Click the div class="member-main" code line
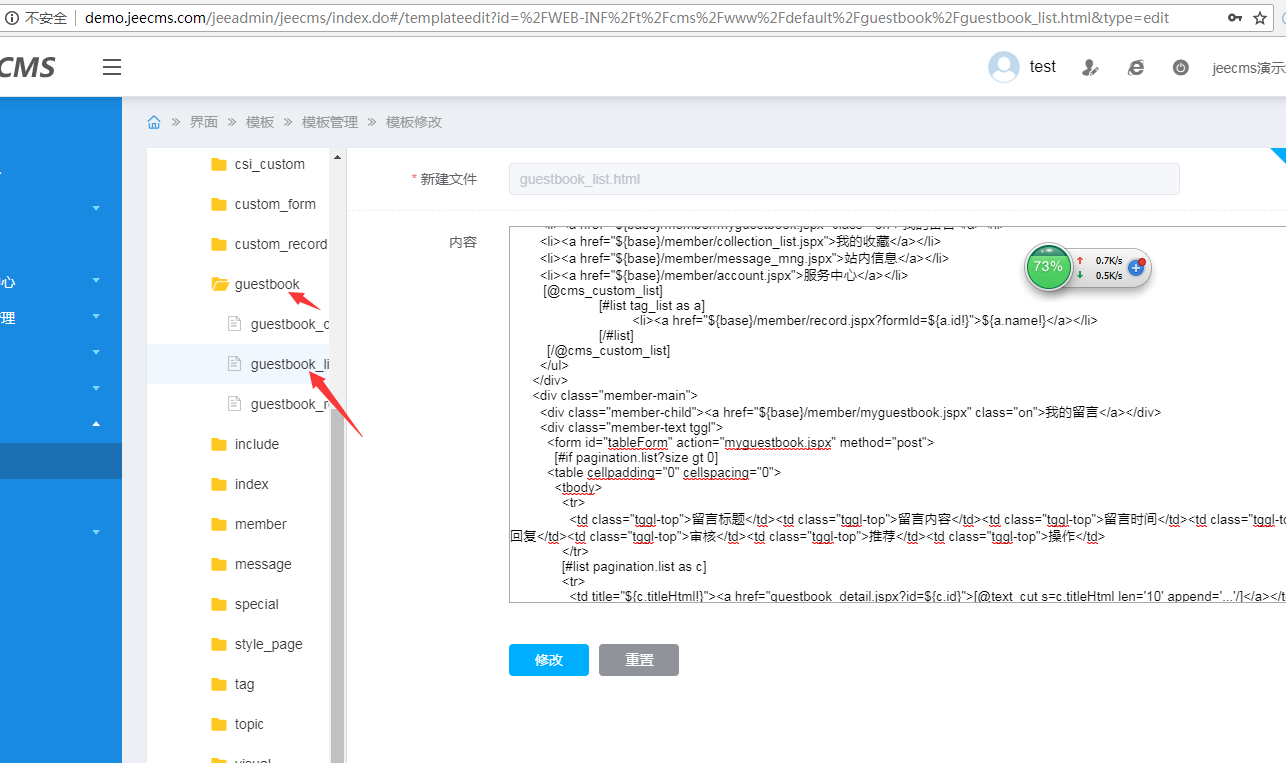The image size is (1286, 763). coord(615,395)
